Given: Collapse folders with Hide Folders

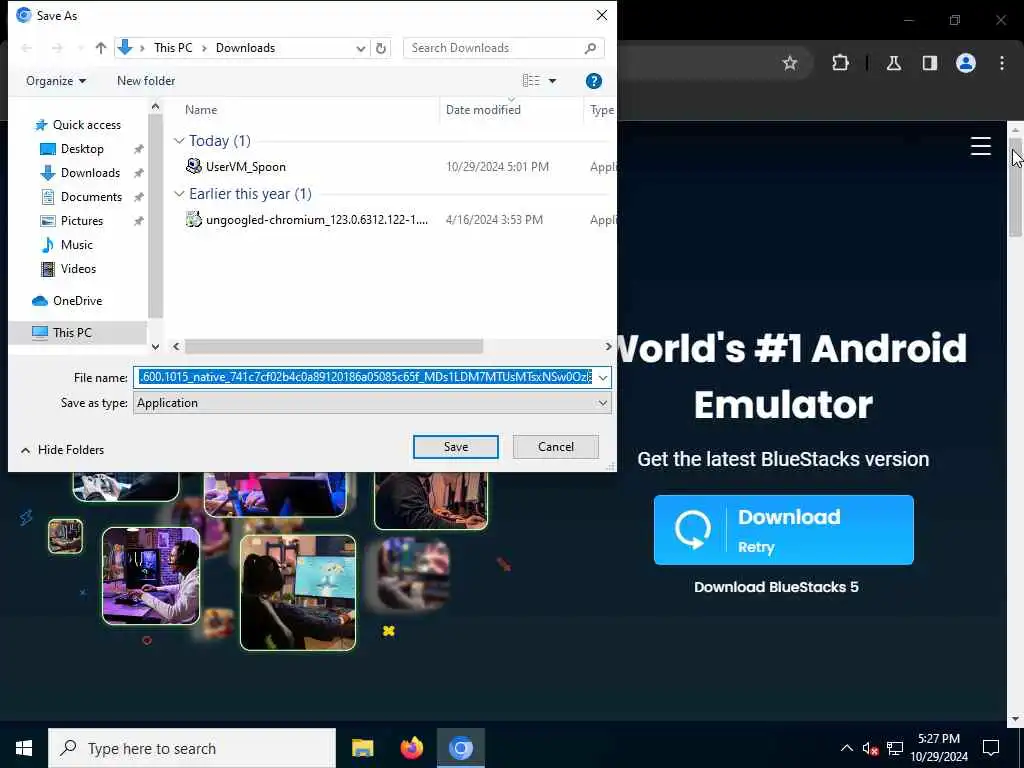Looking at the screenshot, I should [x=62, y=450].
